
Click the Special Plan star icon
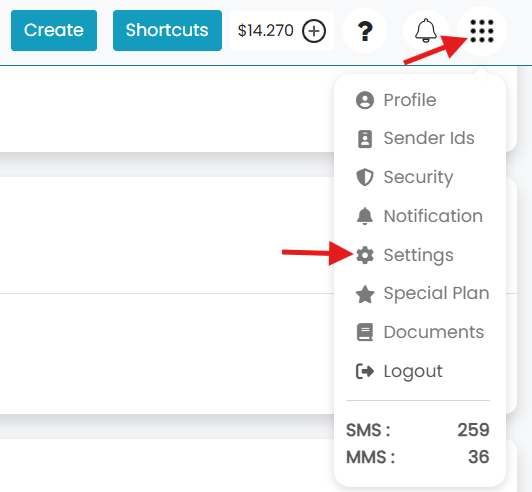pos(365,294)
